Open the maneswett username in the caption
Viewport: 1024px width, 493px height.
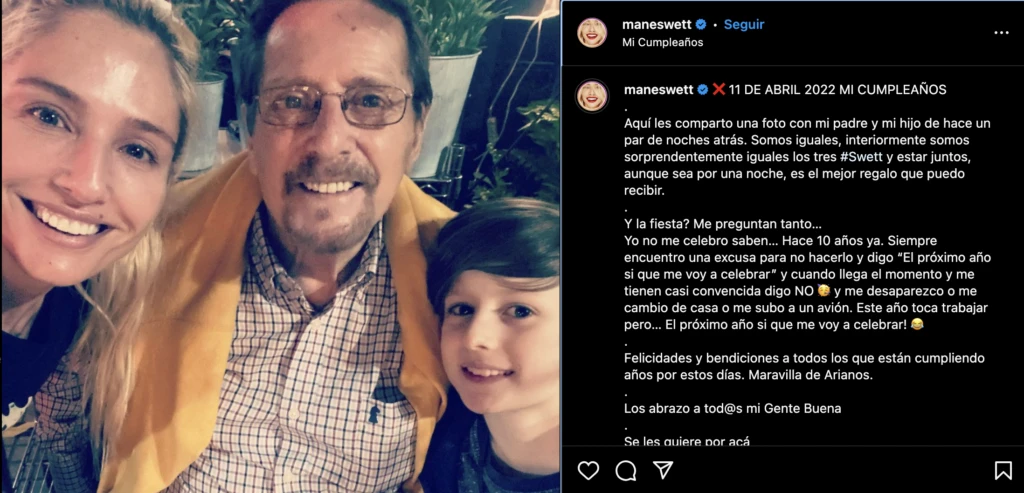pyautogui.click(x=658, y=90)
